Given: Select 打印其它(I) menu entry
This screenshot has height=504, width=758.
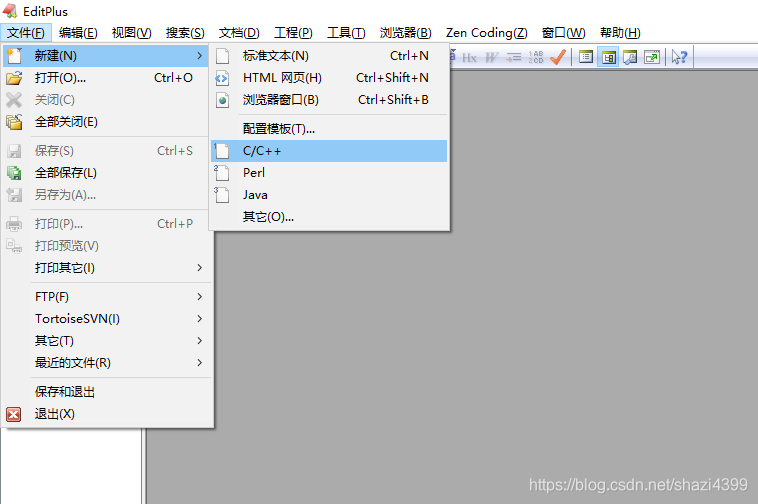Looking at the screenshot, I should [x=106, y=268].
